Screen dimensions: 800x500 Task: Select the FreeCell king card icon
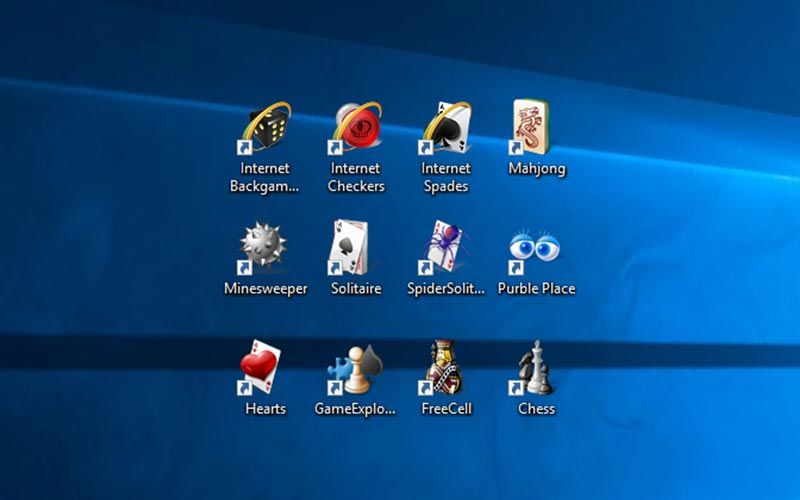coord(442,368)
